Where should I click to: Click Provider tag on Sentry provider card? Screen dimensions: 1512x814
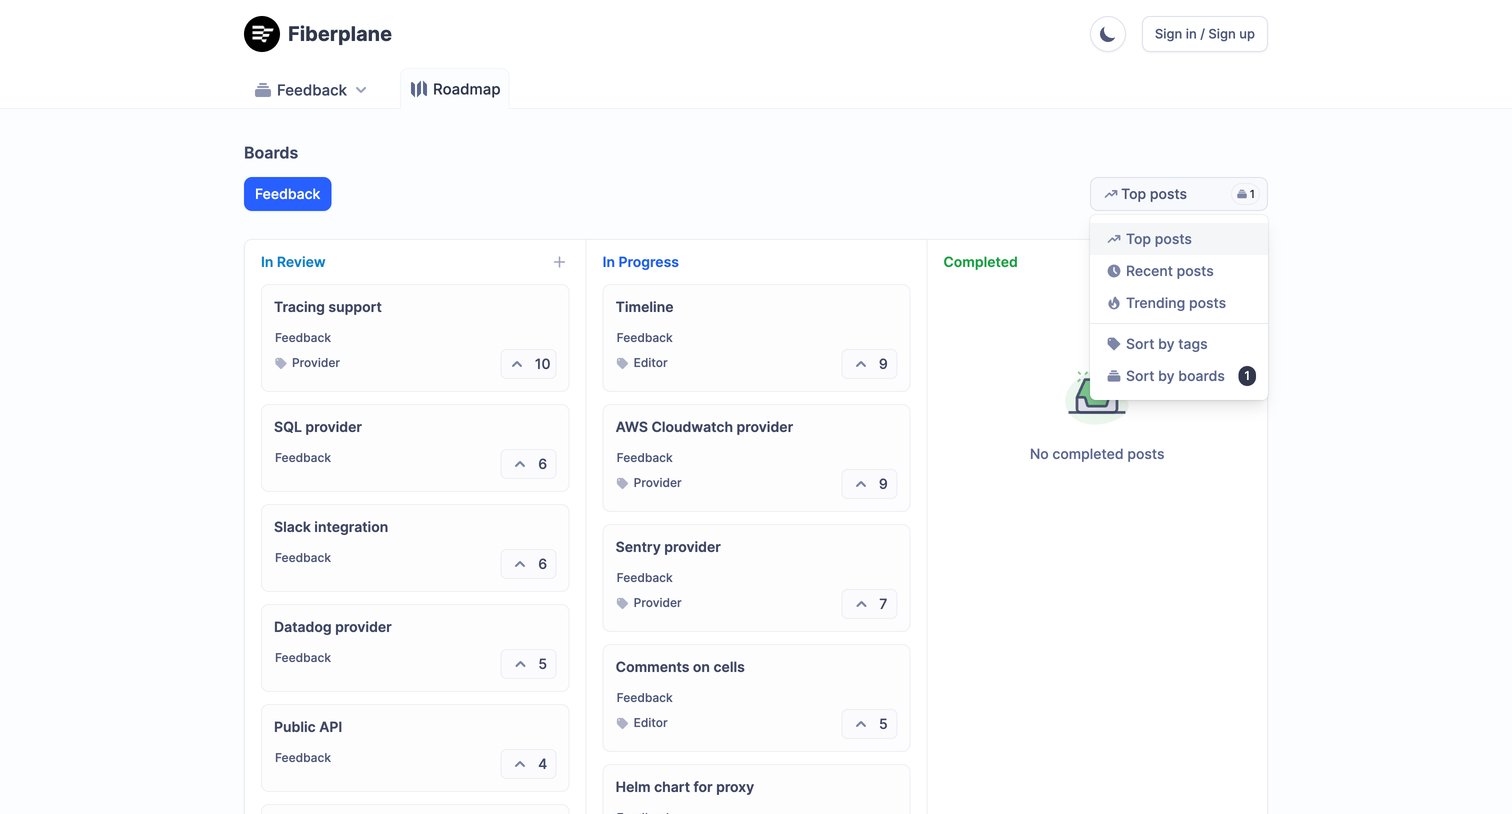coord(649,603)
